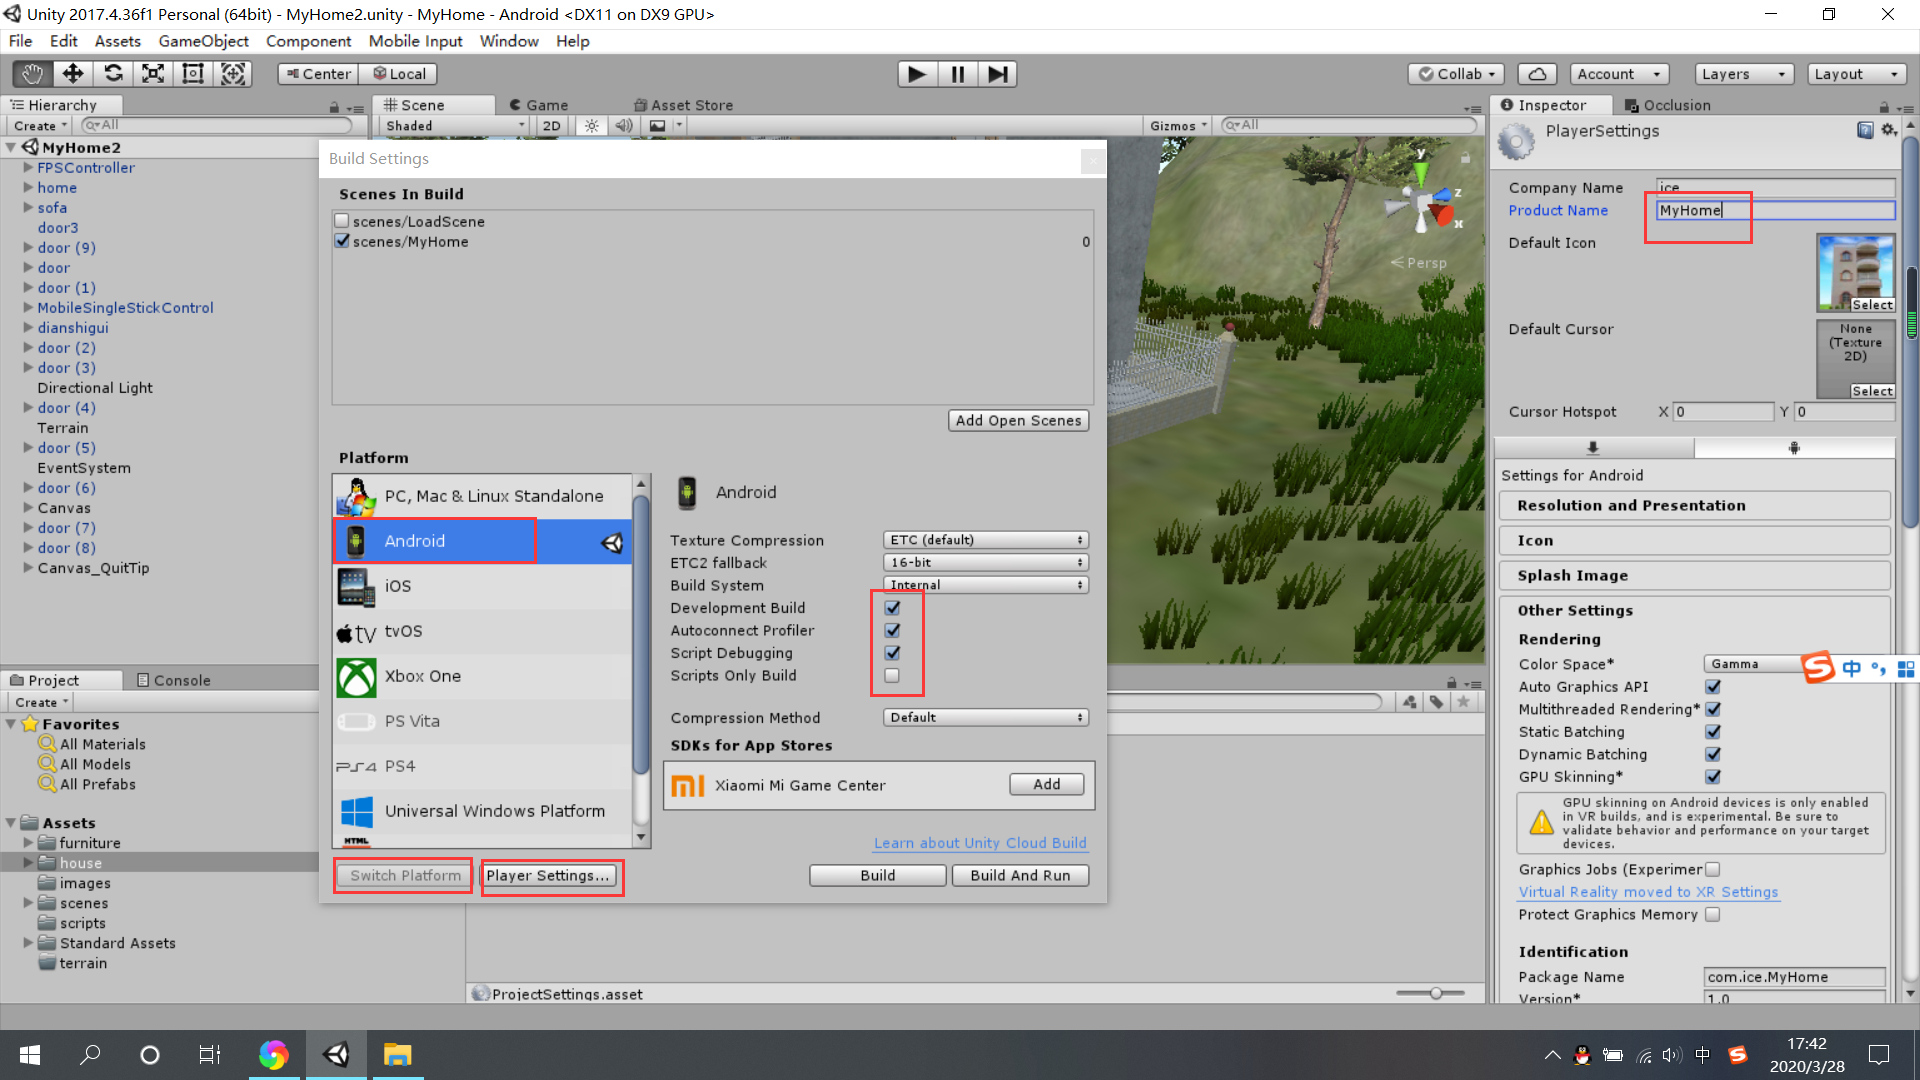Open the Cloud services icon

tap(1537, 74)
